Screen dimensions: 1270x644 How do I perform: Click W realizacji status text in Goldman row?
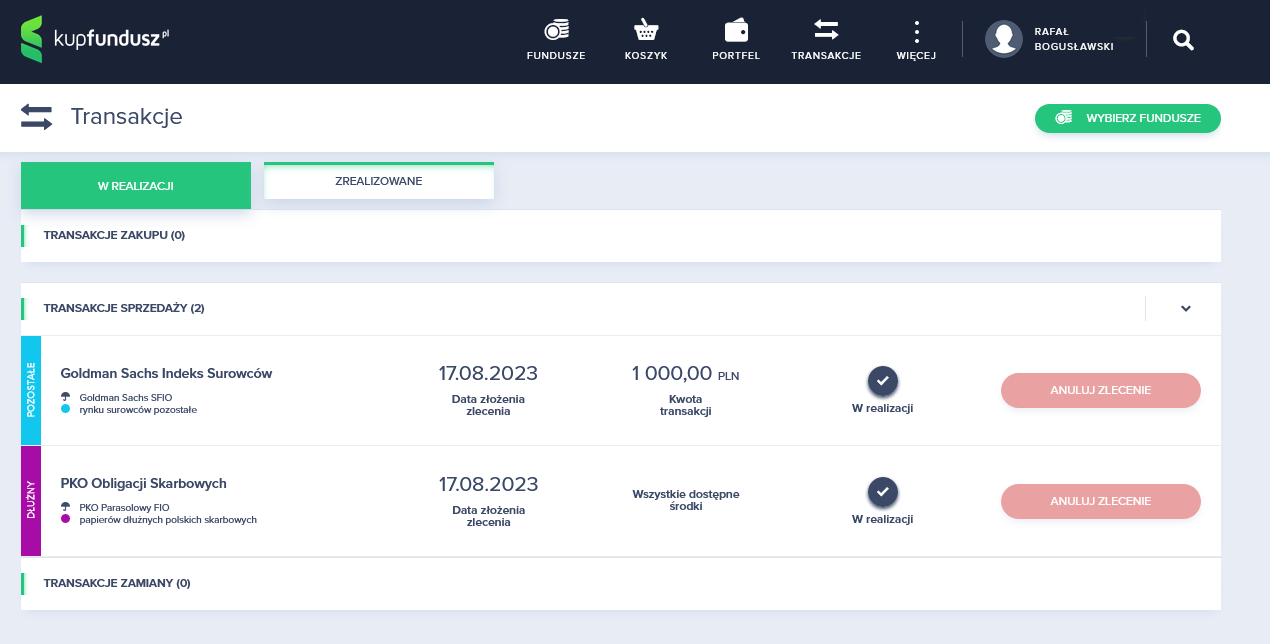[882, 408]
